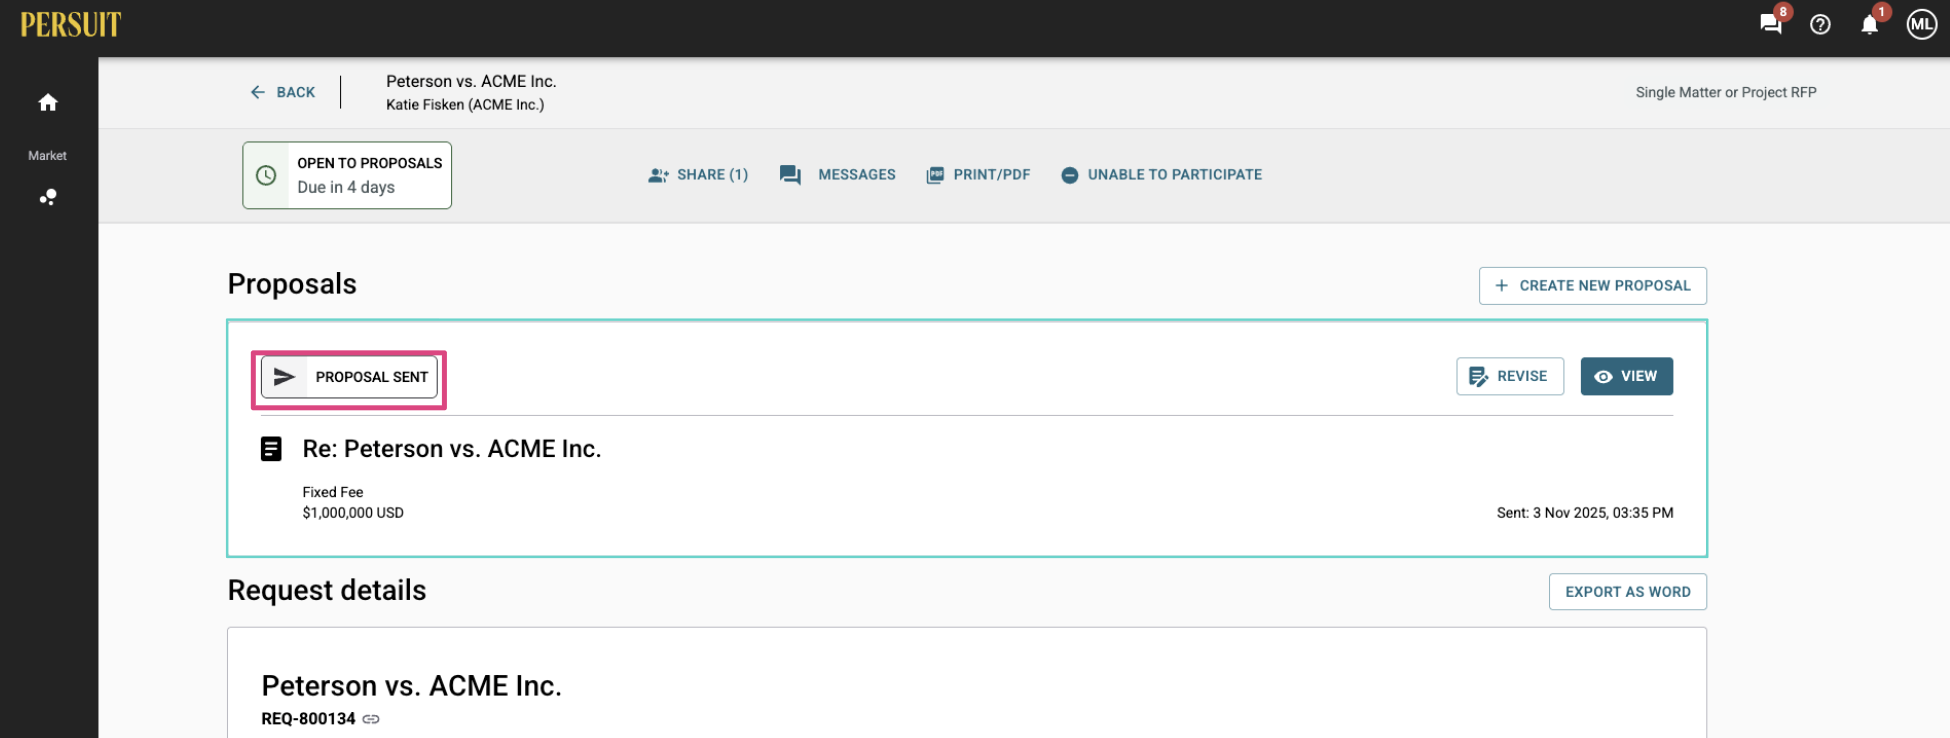
Task: Mark as UNABLE TO PARTICIPATE
Action: click(1161, 175)
